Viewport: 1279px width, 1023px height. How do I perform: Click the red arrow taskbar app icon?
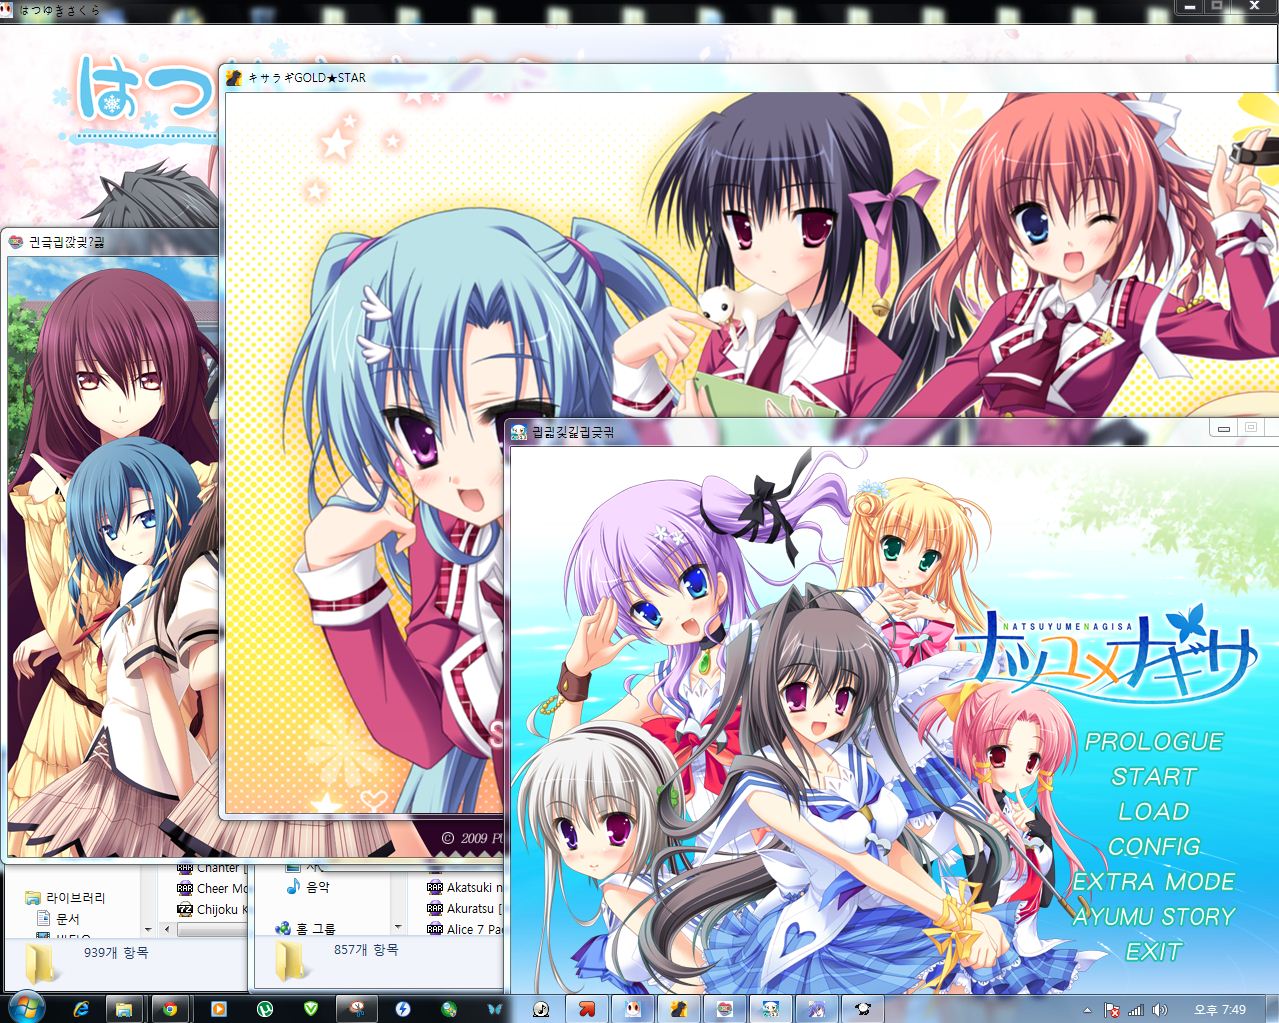click(587, 1009)
